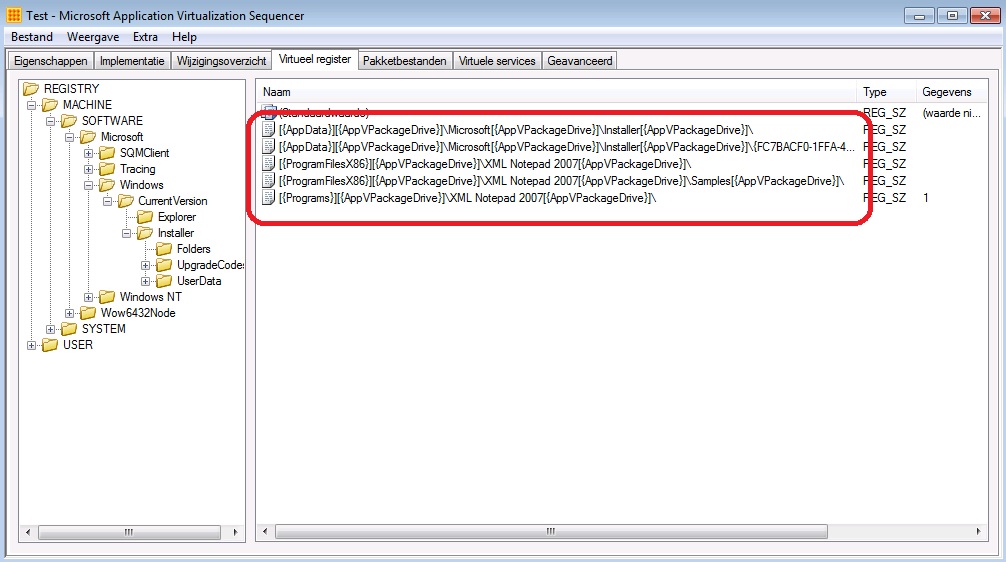Click the MACHINE folder icon
Screen dimensions: 1006x562
pyautogui.click(x=50, y=105)
